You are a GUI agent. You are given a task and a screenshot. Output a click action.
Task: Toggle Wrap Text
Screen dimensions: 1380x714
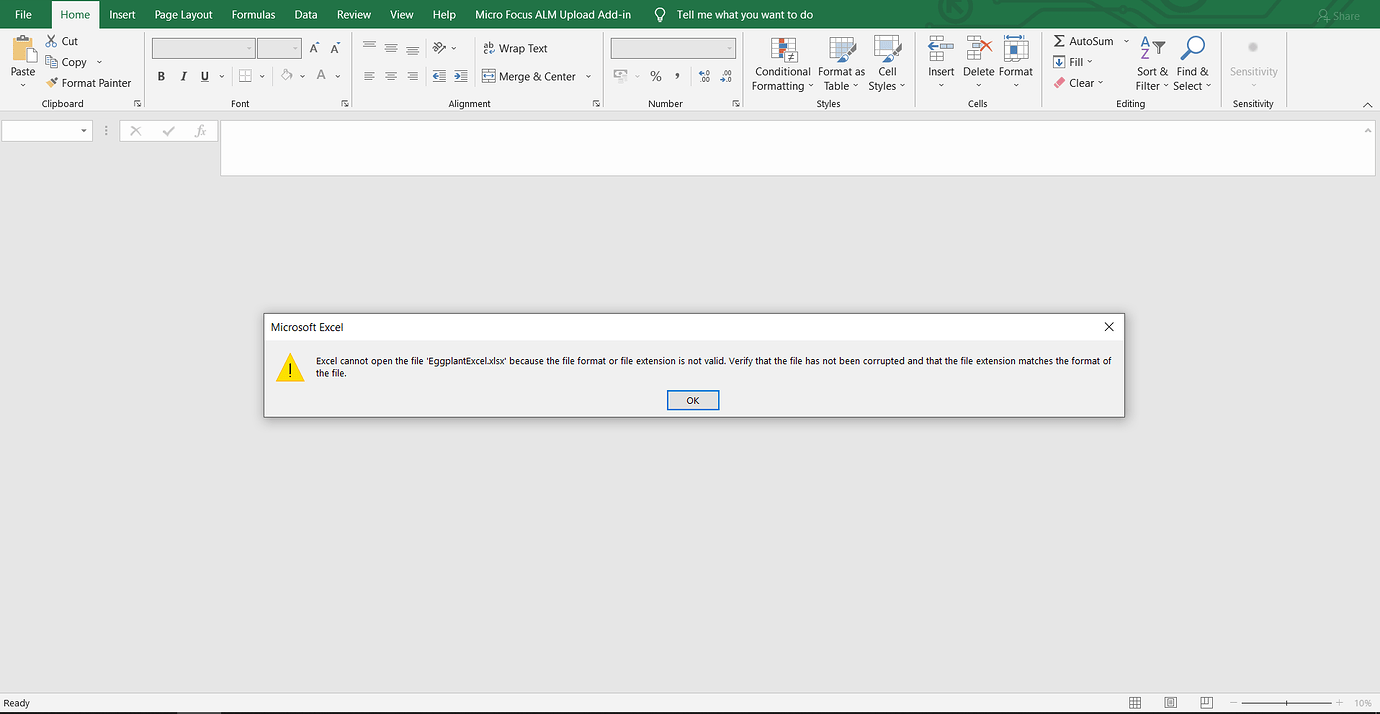(x=515, y=48)
